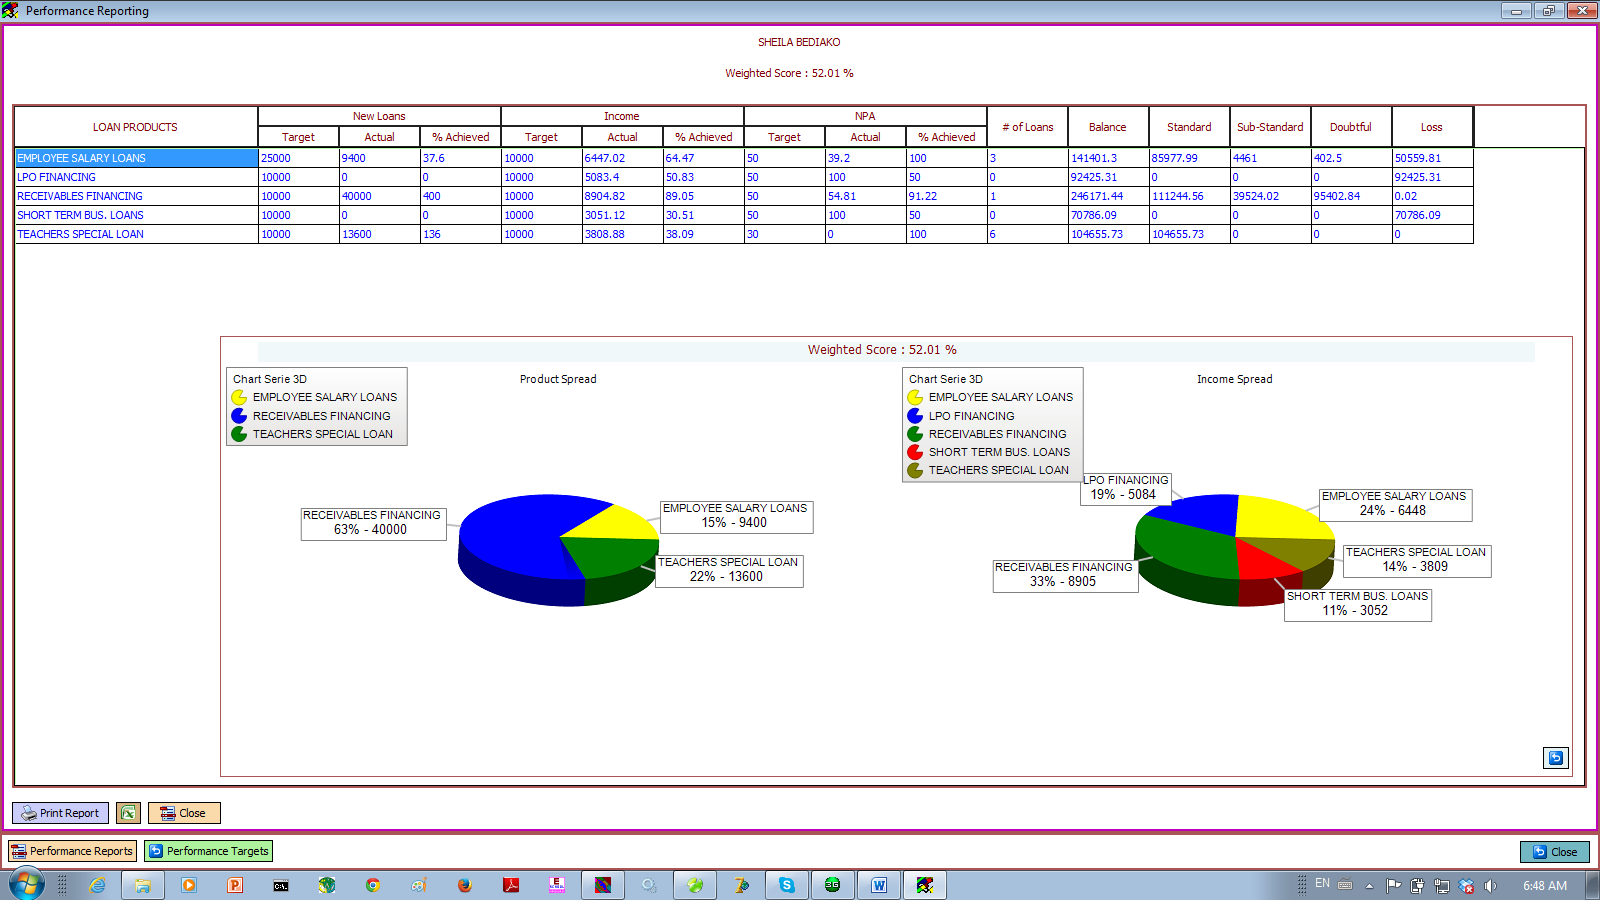Click the blue icon at chart panel corner

pyautogui.click(x=1556, y=758)
